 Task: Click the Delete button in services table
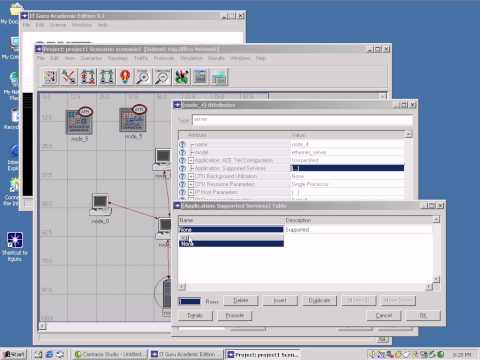click(241, 301)
